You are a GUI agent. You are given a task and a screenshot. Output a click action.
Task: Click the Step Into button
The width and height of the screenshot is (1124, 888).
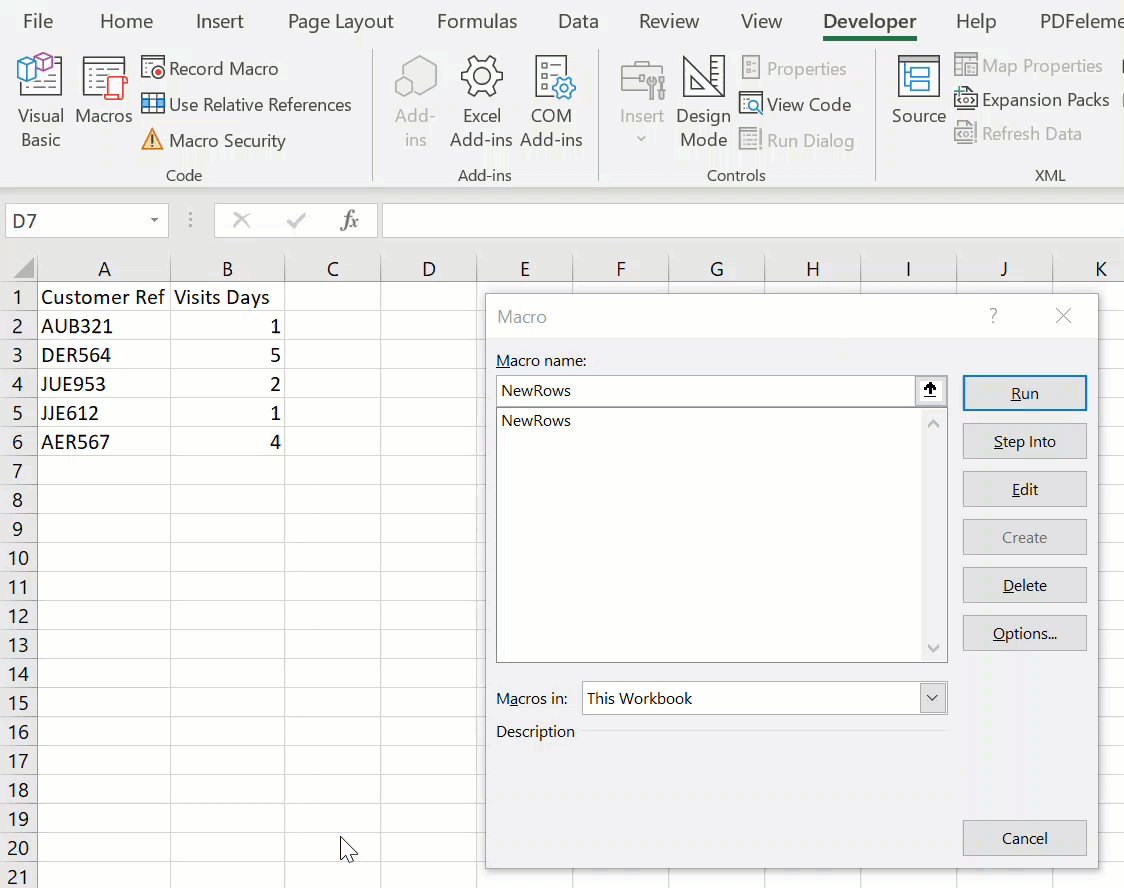point(1024,441)
